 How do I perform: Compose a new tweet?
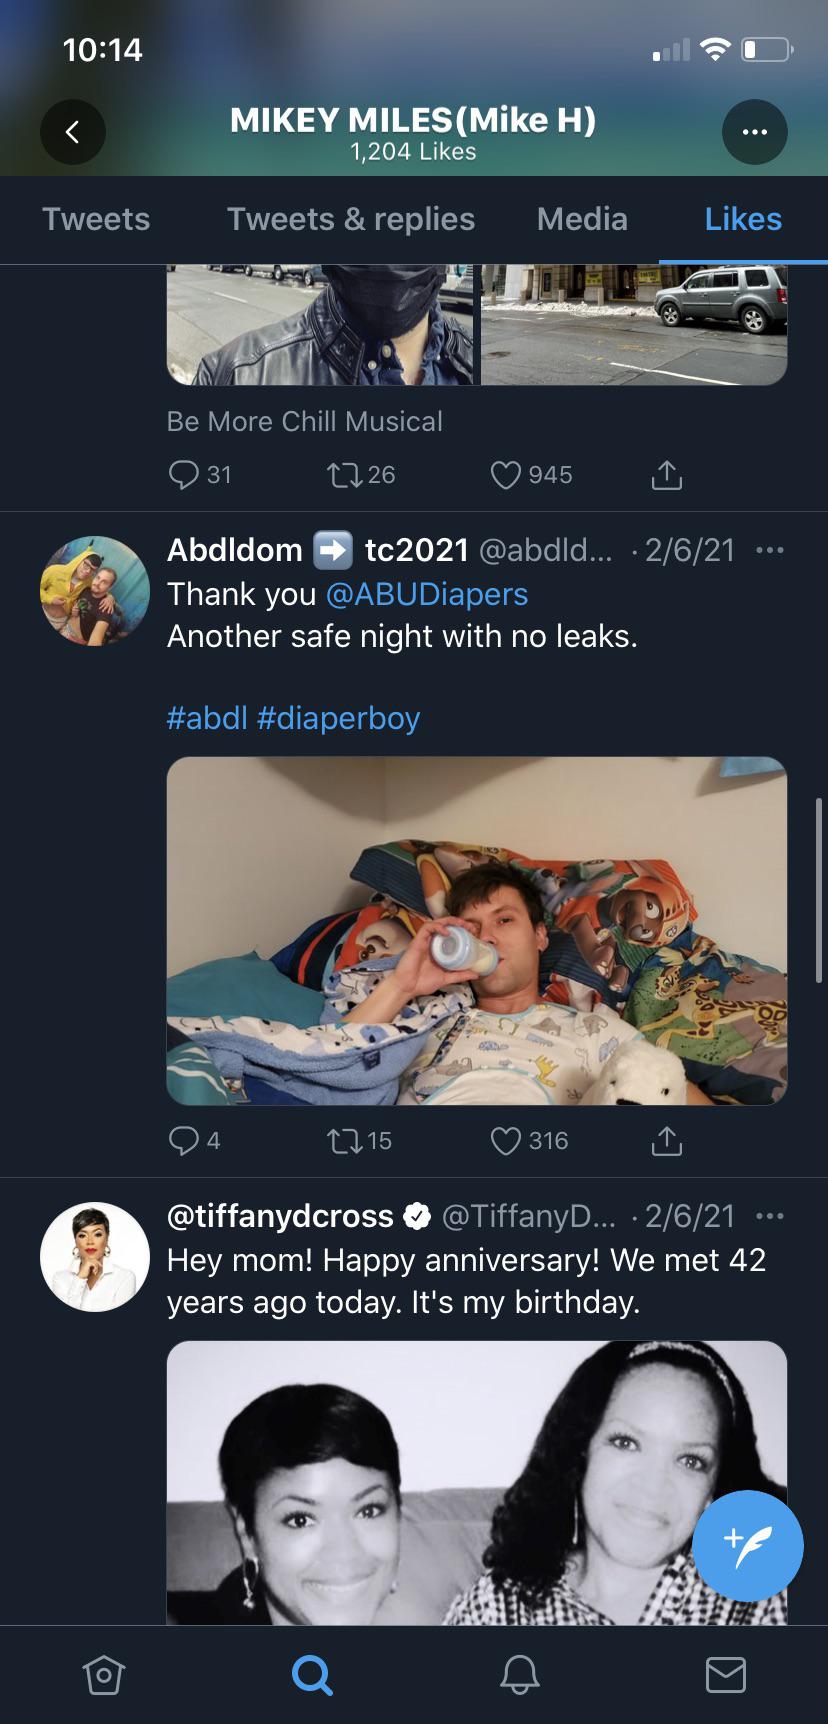(x=747, y=1545)
